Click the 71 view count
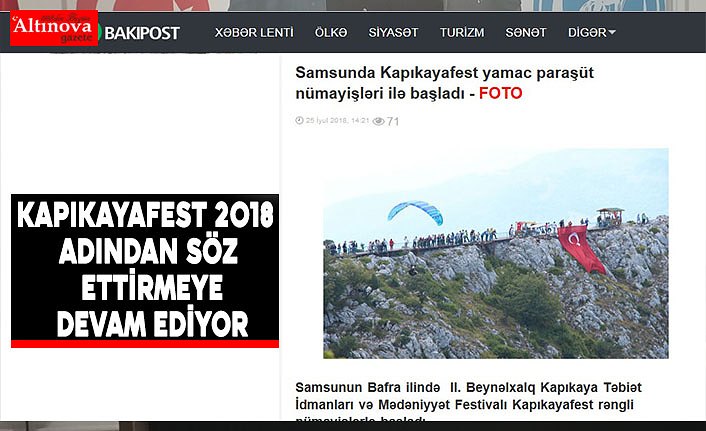 393,121
